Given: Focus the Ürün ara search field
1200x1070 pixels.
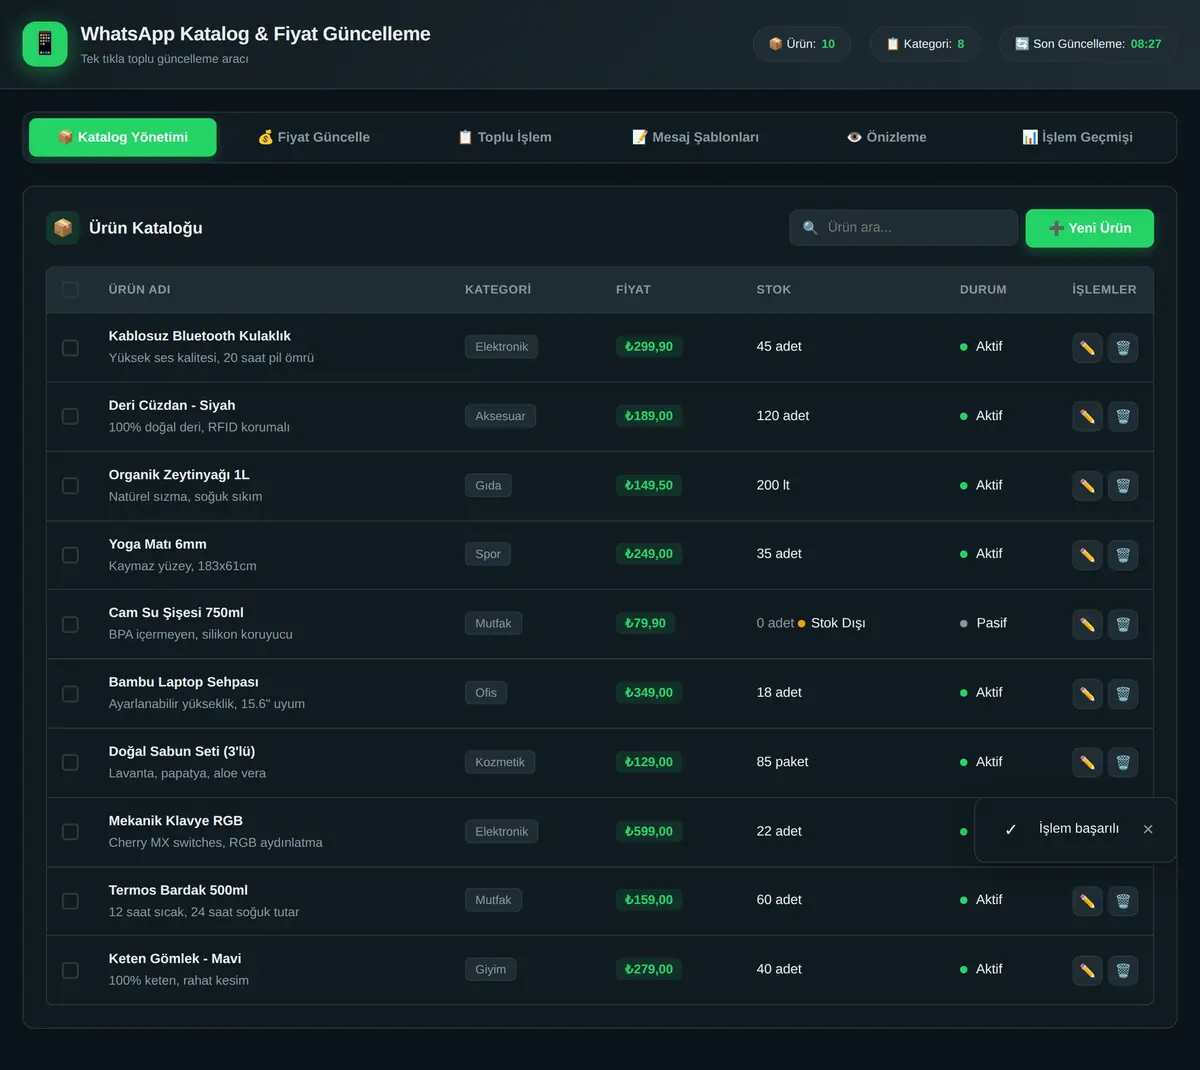Looking at the screenshot, I should click(x=904, y=228).
